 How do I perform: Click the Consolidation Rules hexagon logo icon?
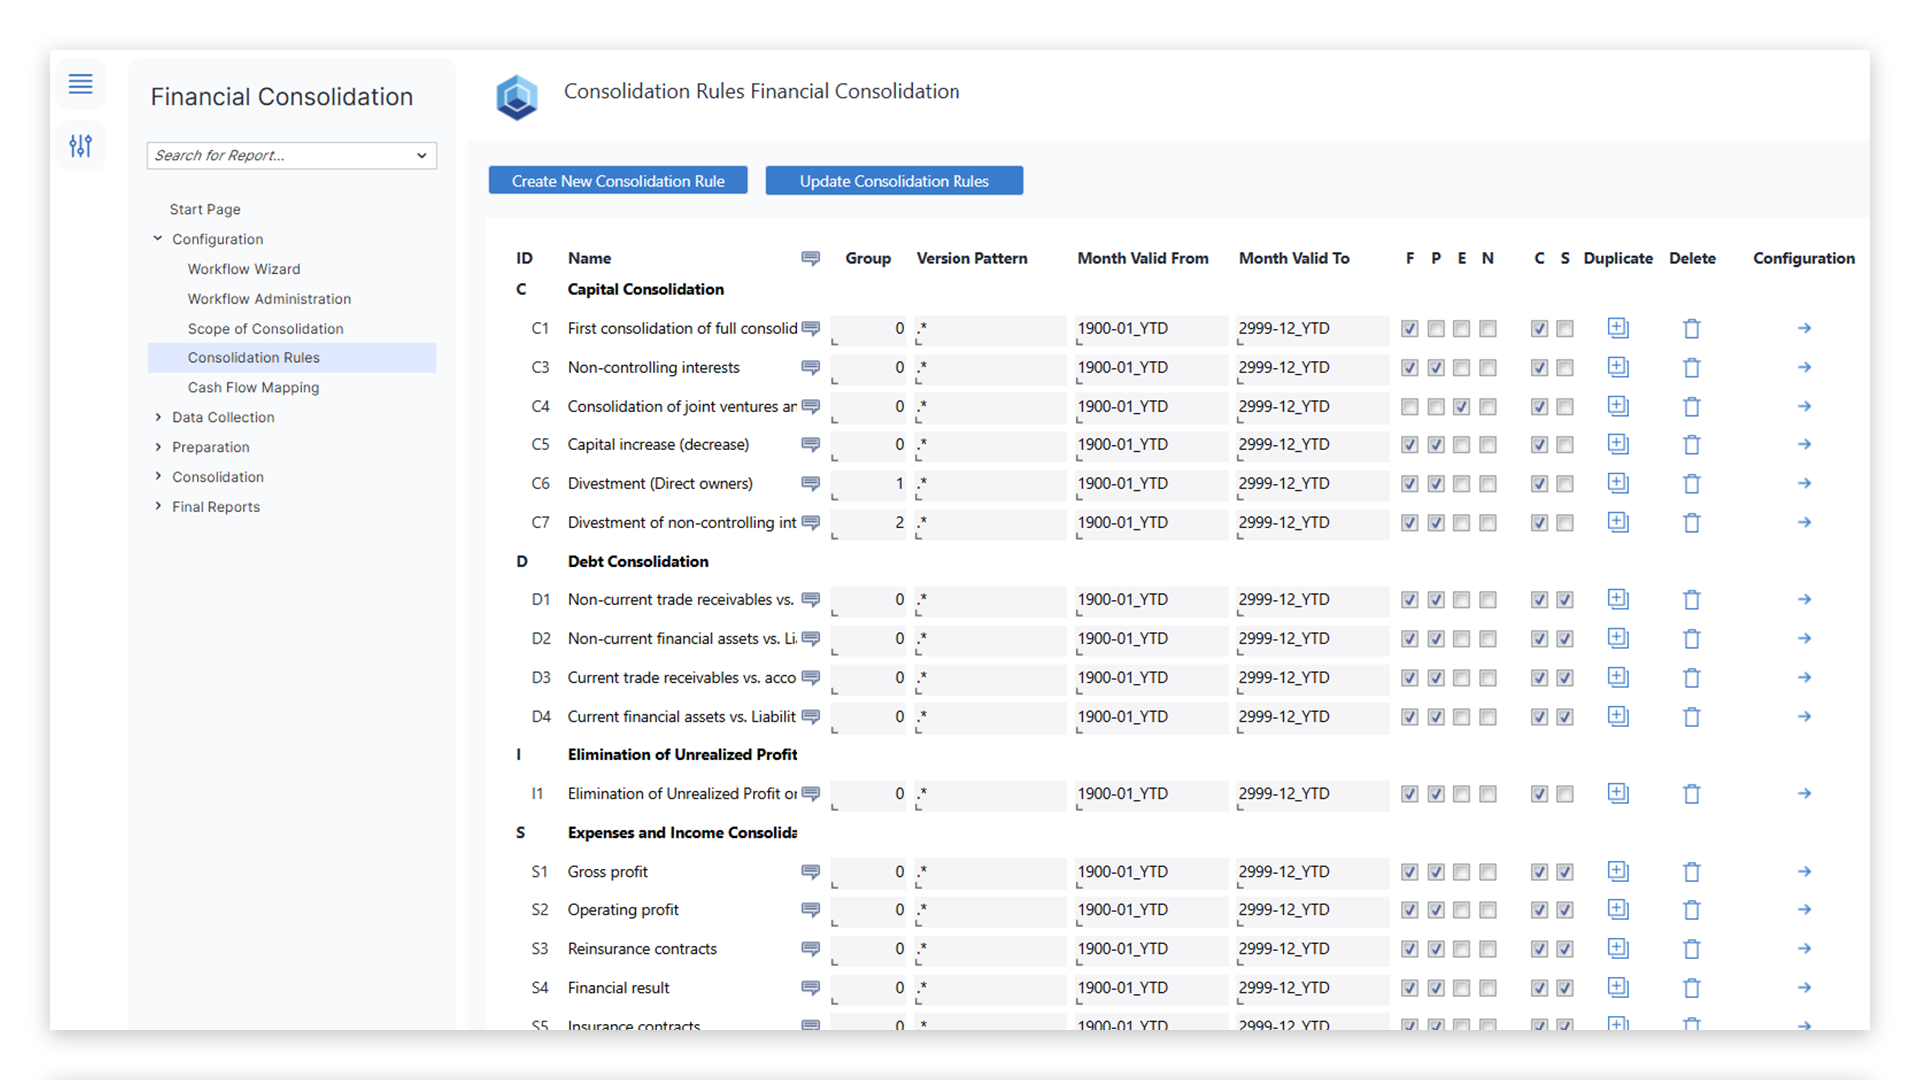point(517,98)
